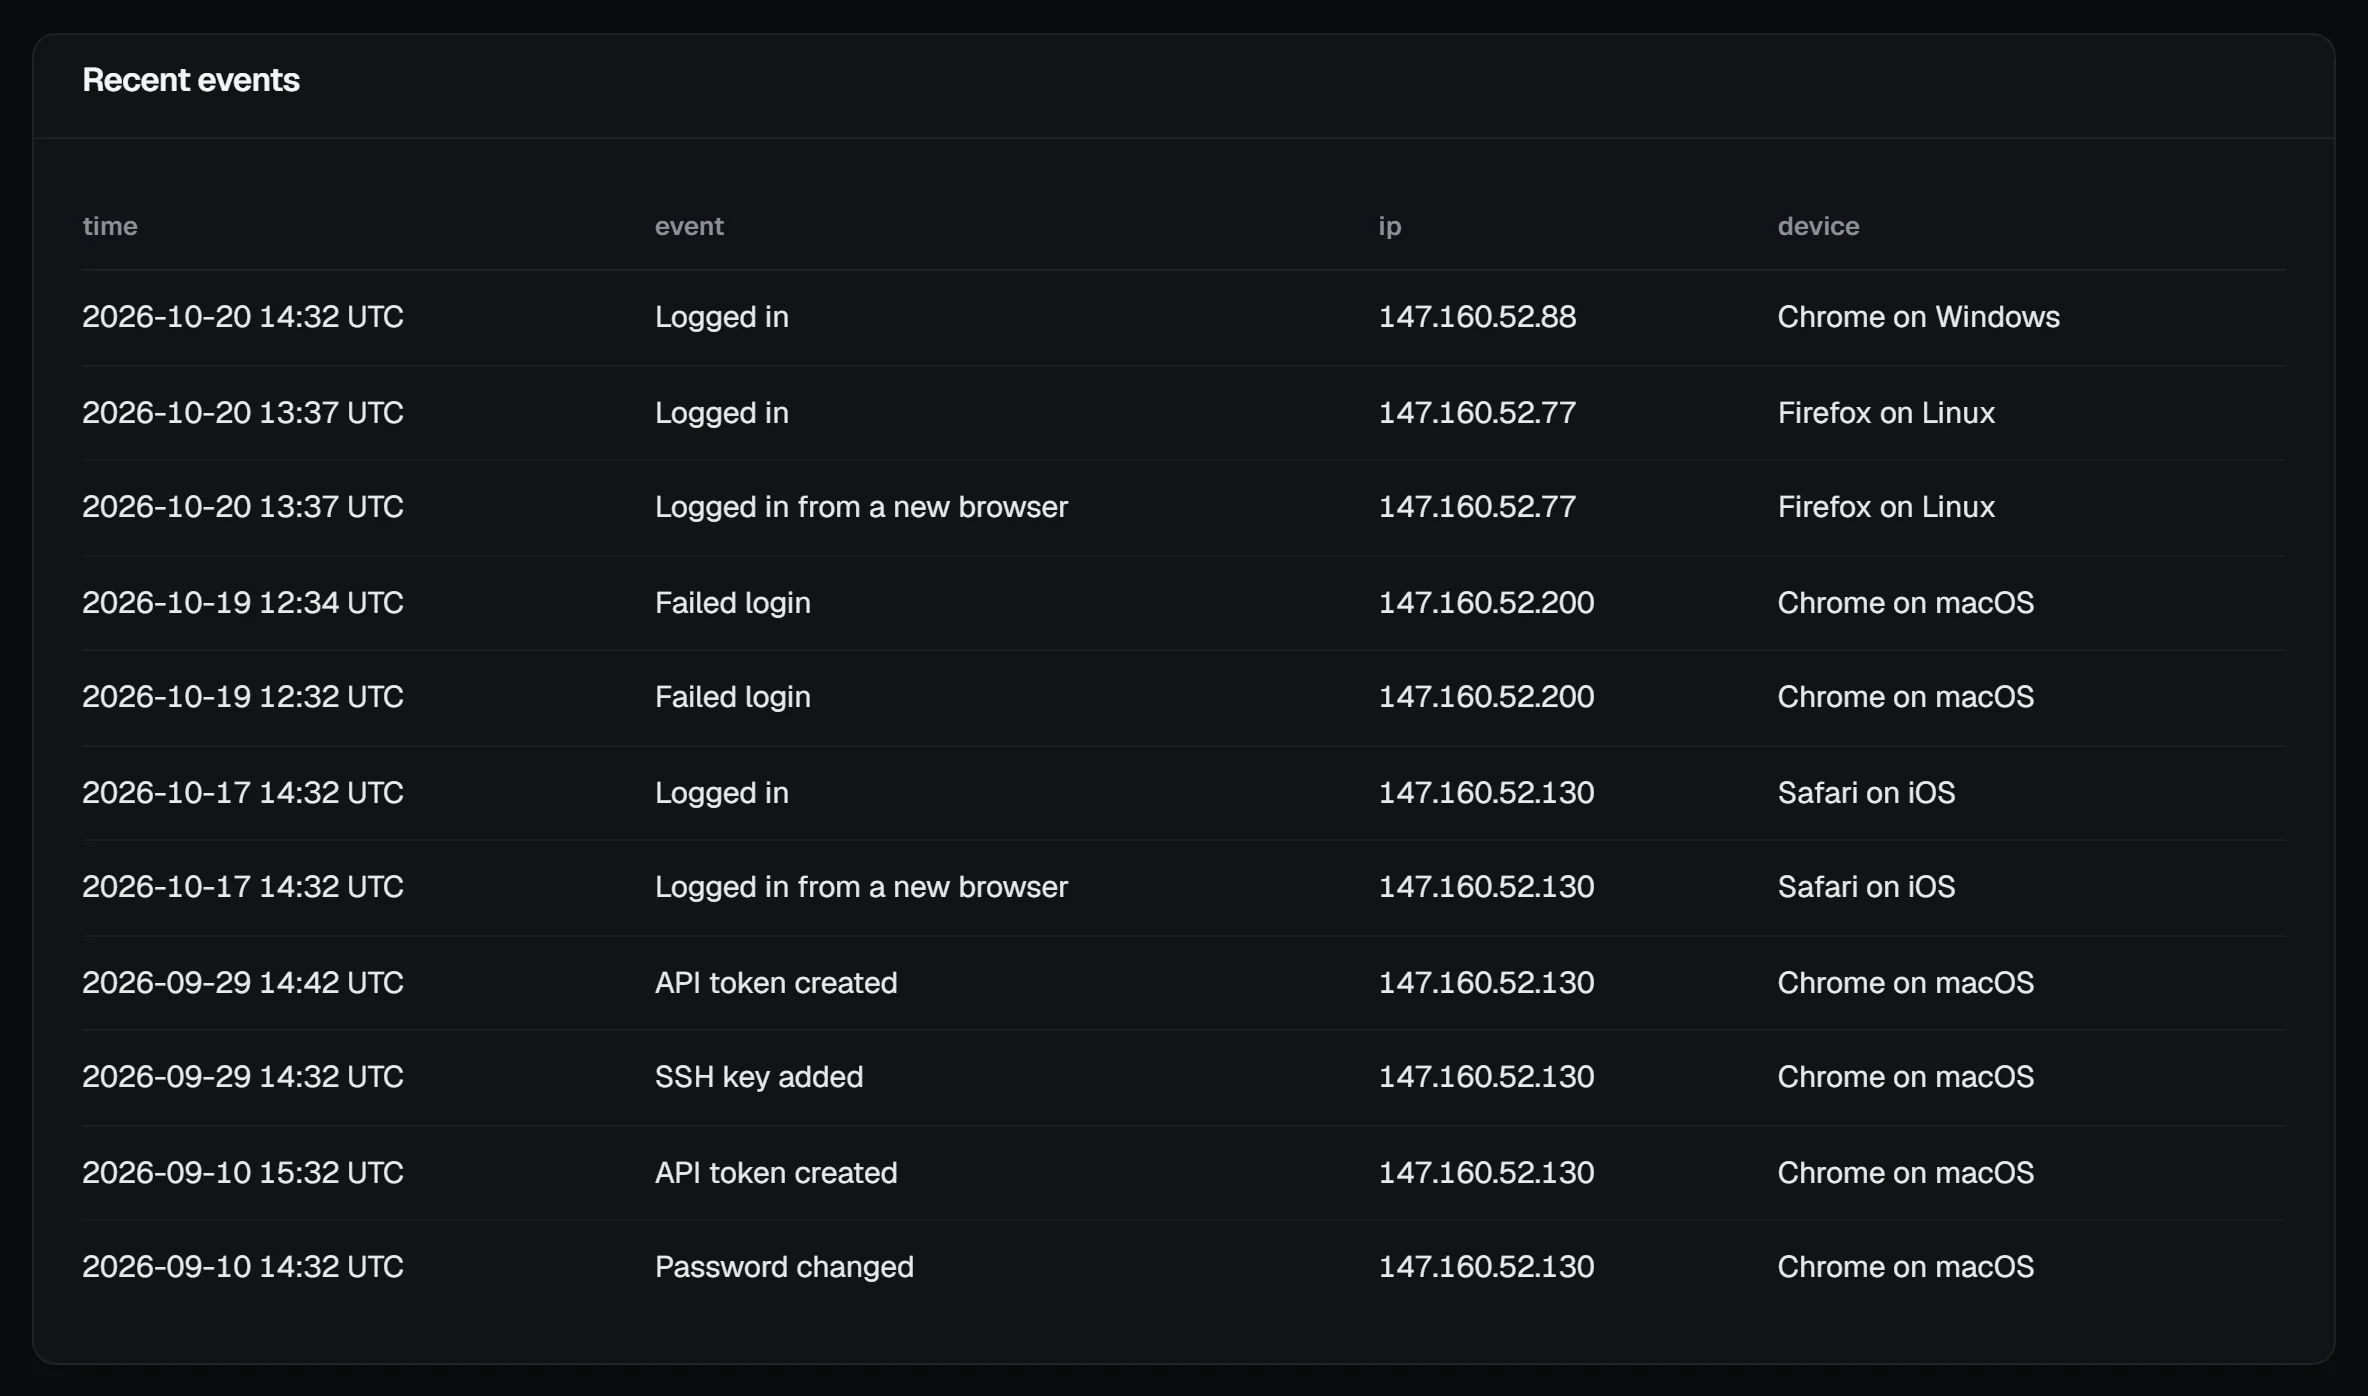The image size is (2368, 1396).
Task: Click the device in the 2026-09-10 15:32 row
Action: [x=1905, y=1173]
